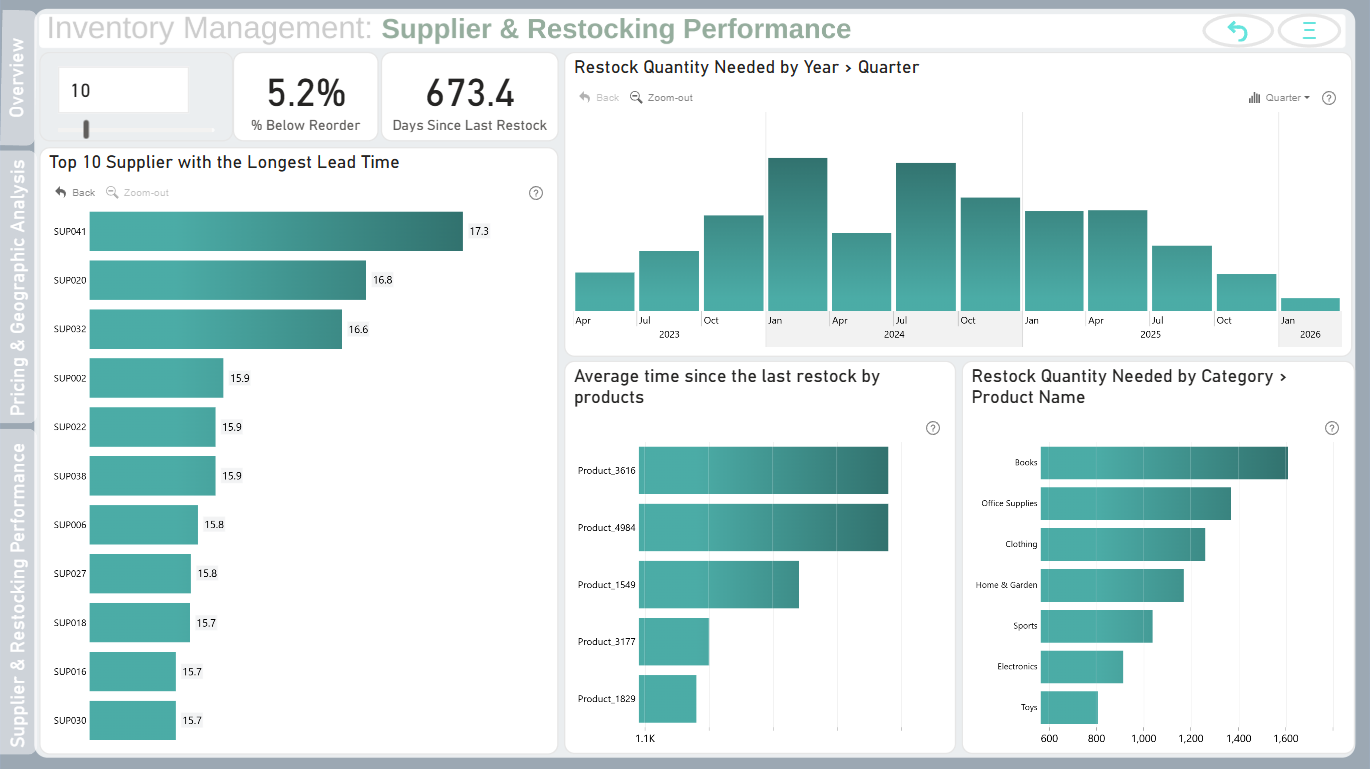The image size is (1370, 769).
Task: Select the SUP041 supplier bar
Action: pos(276,231)
